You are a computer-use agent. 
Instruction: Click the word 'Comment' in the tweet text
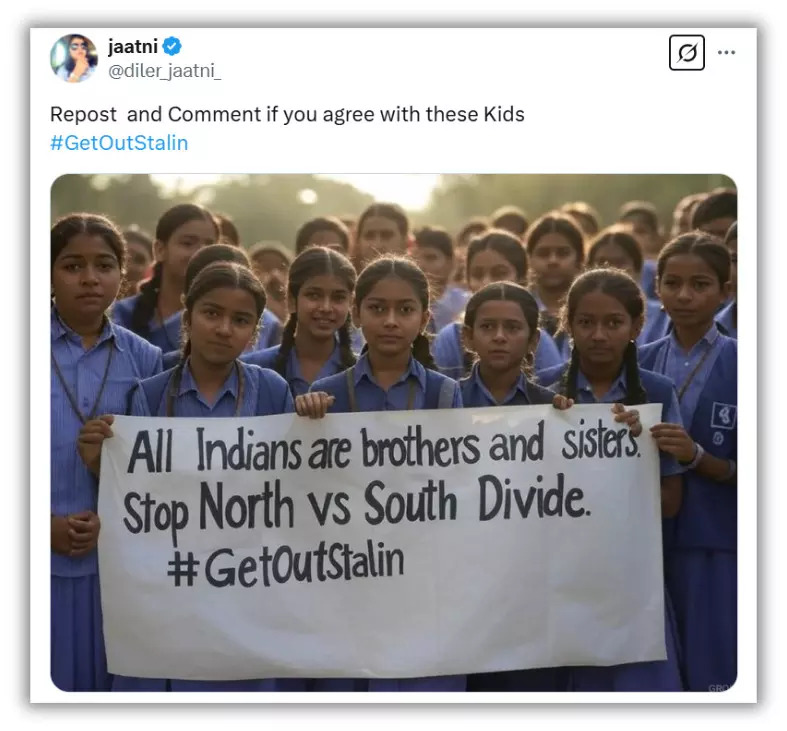pyautogui.click(x=214, y=114)
